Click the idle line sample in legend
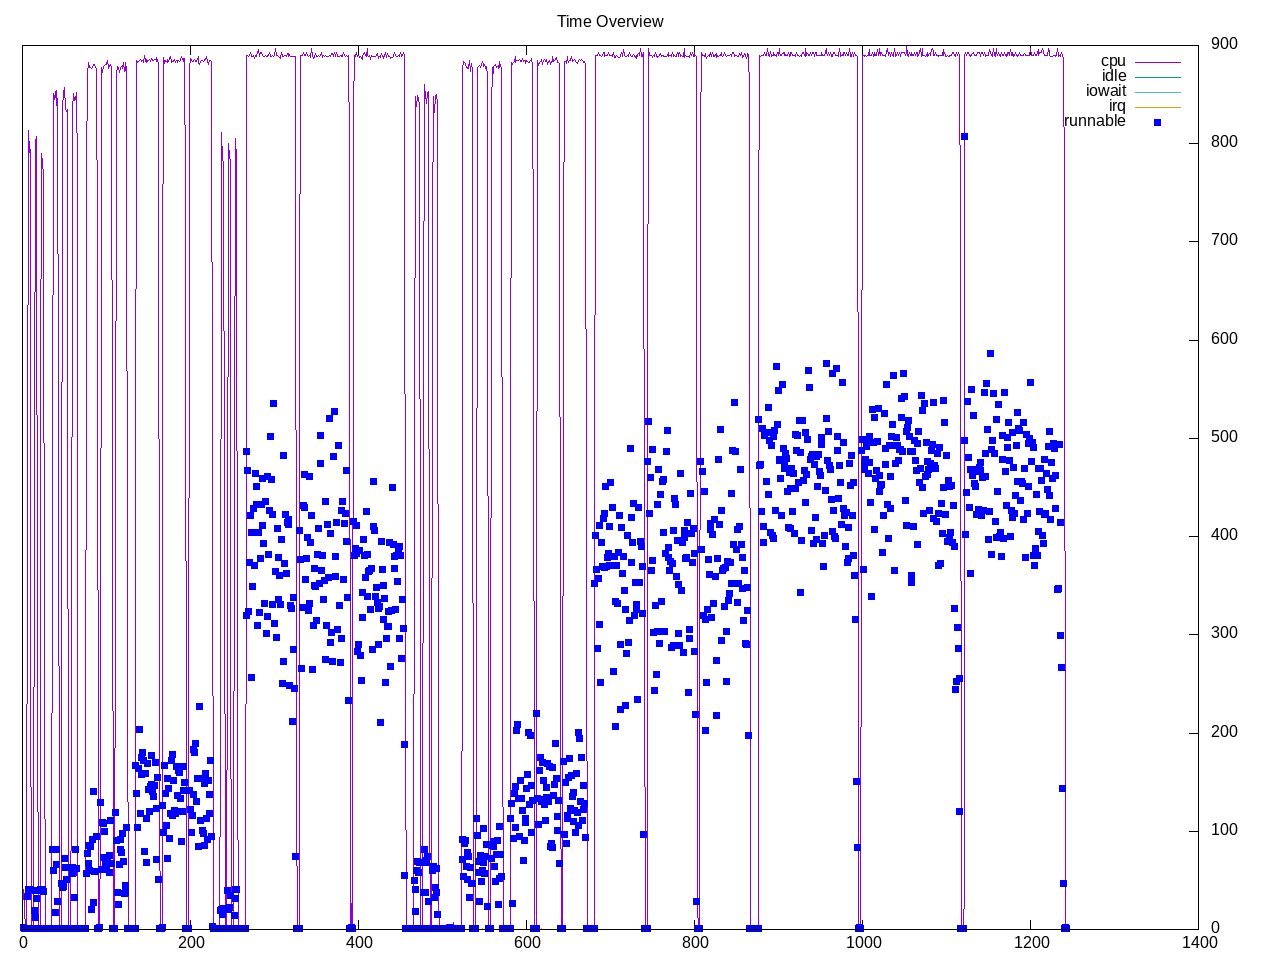The image size is (1280, 960). [x=1157, y=77]
